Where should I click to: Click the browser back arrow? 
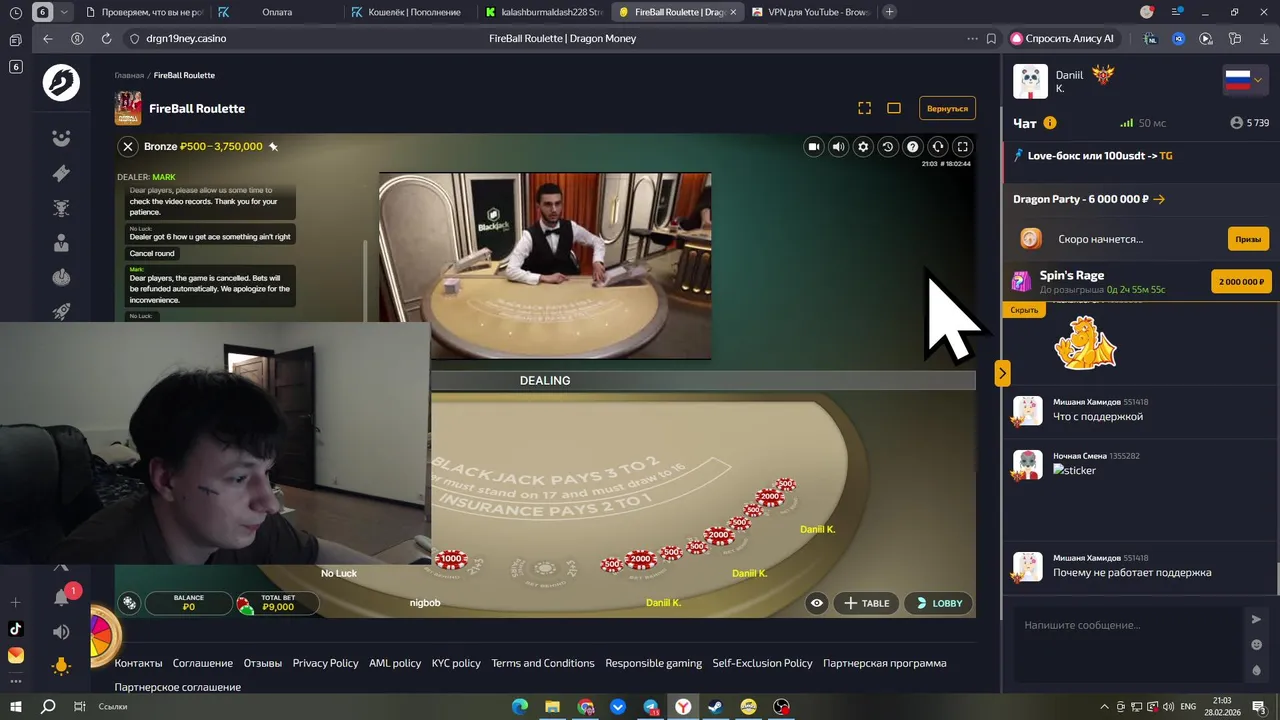tap(48, 39)
